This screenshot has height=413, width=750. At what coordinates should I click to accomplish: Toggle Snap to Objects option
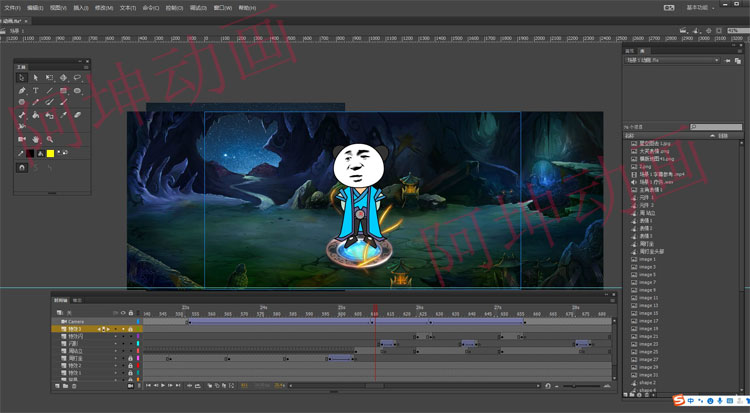click(x=22, y=167)
